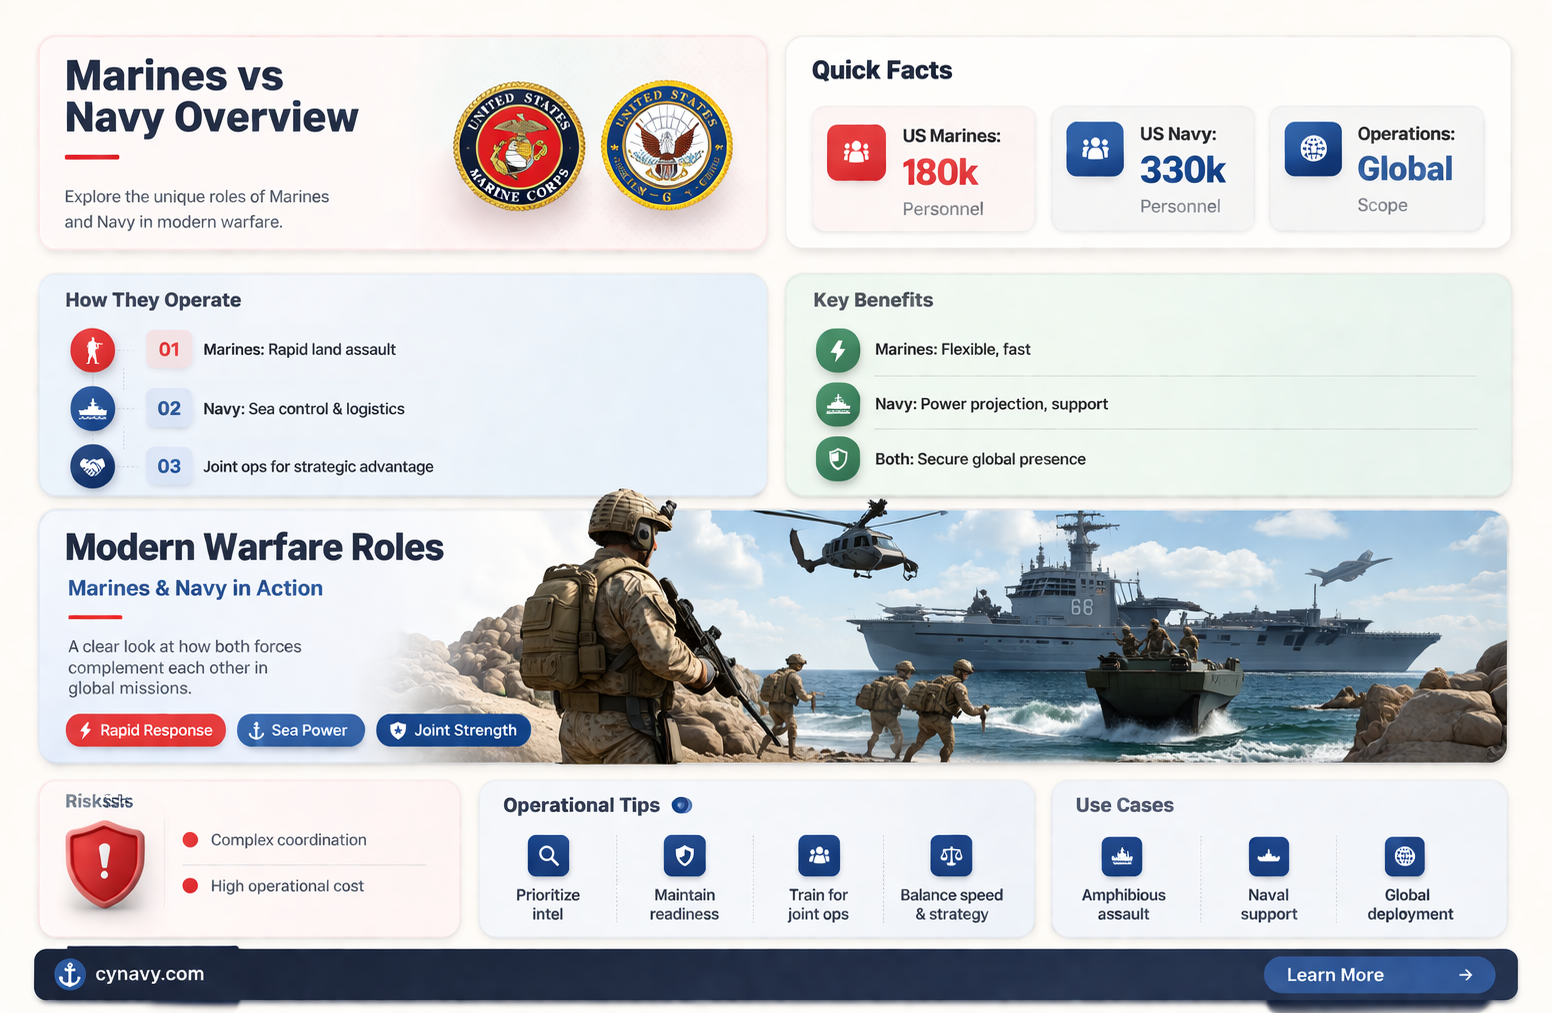Image resolution: width=1552 pixels, height=1013 pixels.
Task: Click the info dot next to Operational Tips
Action: pyautogui.click(x=682, y=805)
